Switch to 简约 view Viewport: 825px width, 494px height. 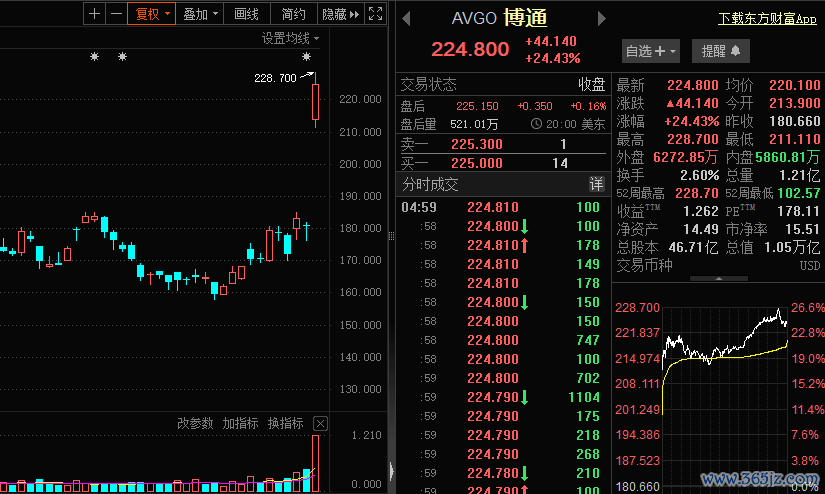293,14
